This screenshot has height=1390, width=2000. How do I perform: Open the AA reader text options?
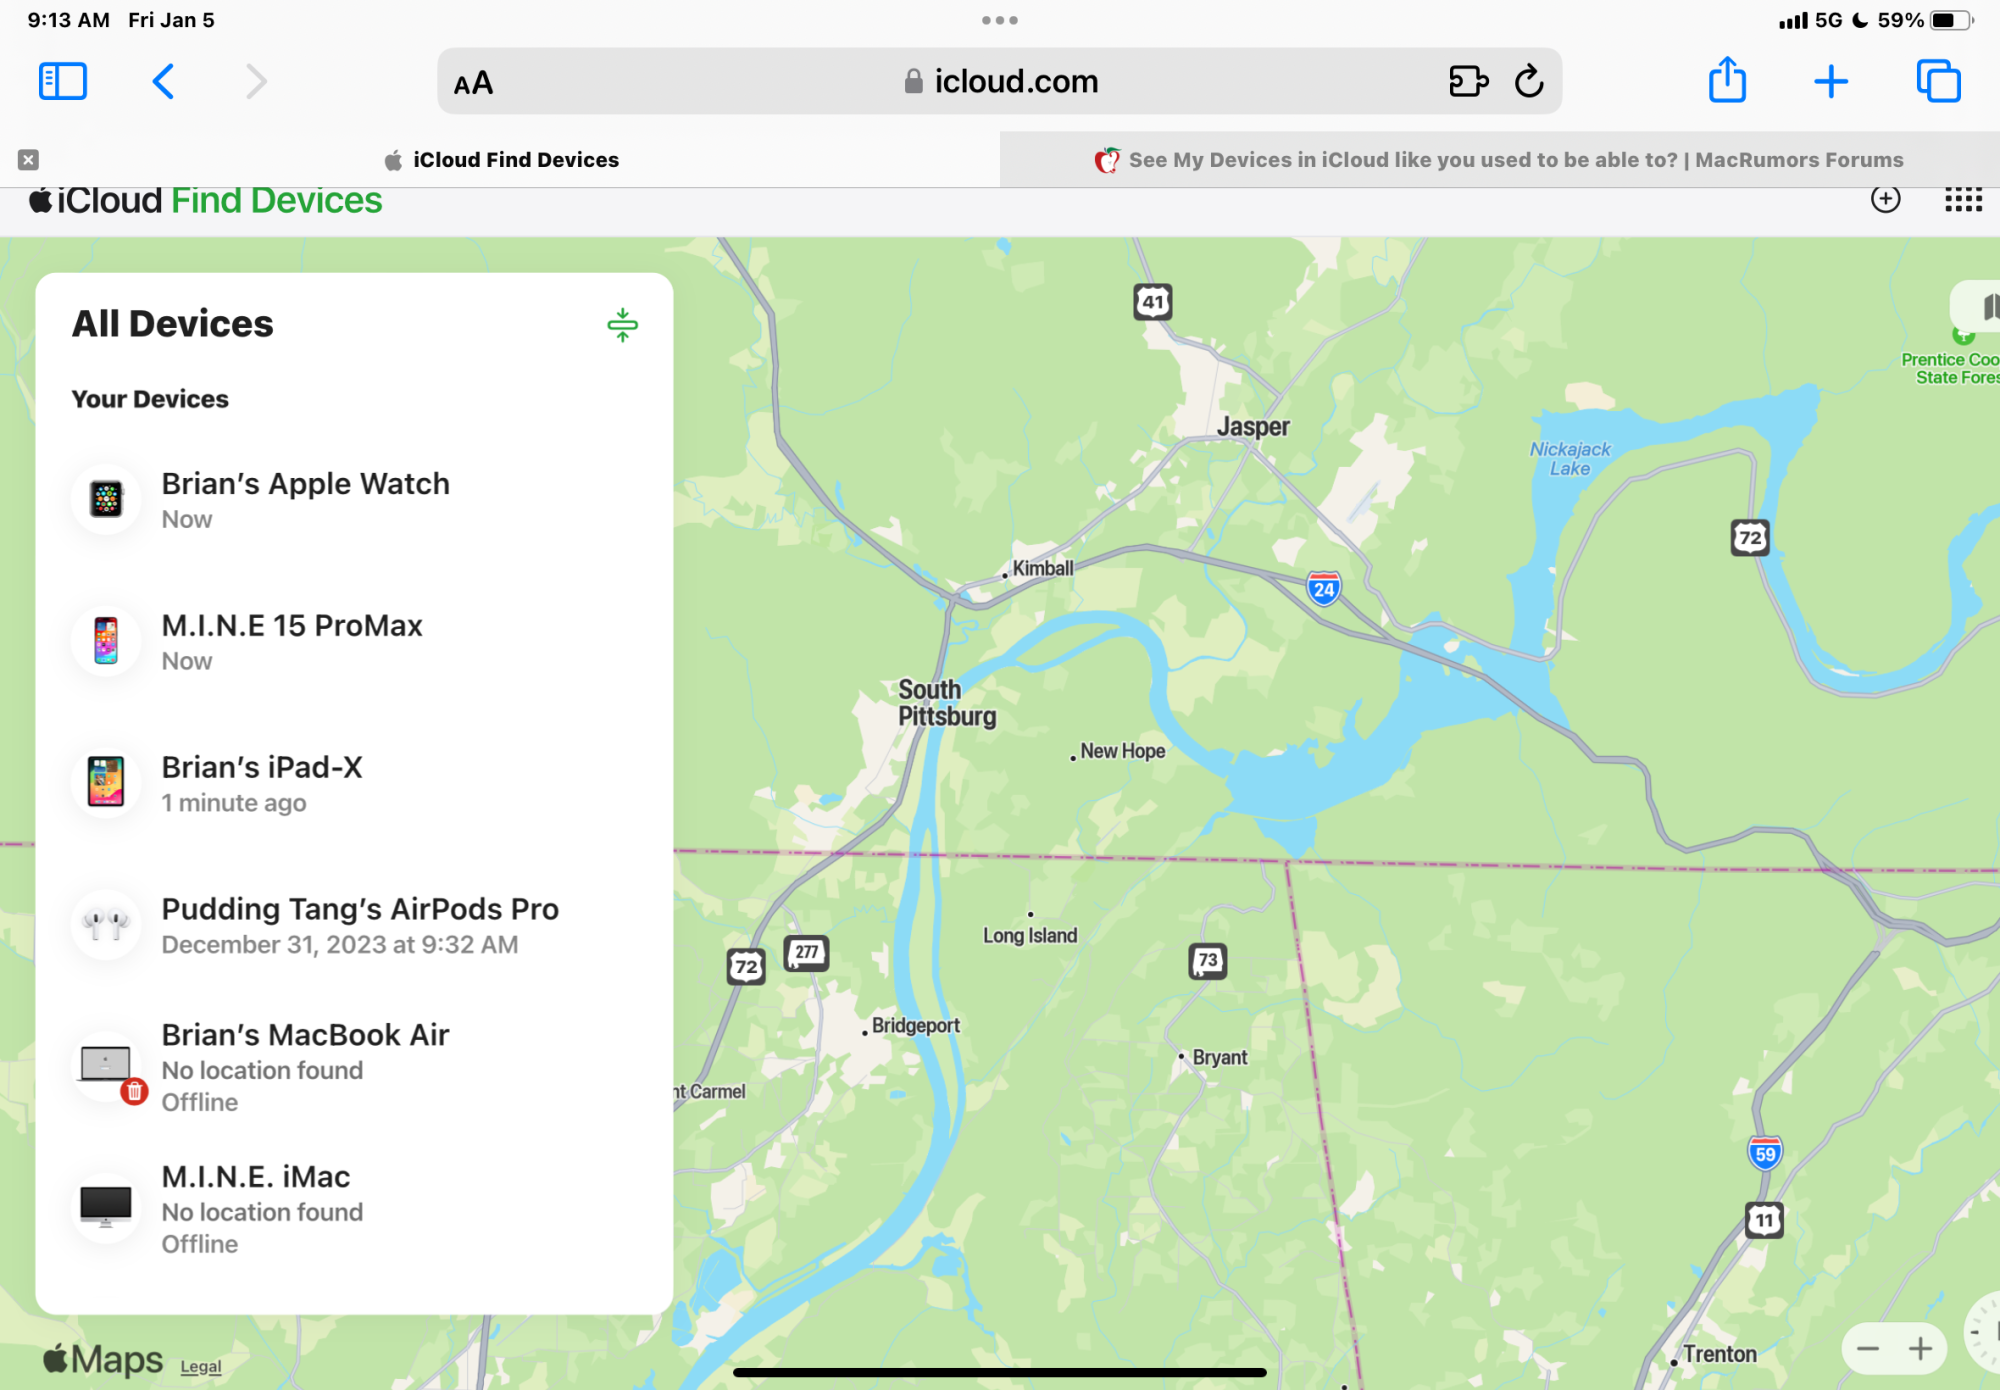click(473, 83)
